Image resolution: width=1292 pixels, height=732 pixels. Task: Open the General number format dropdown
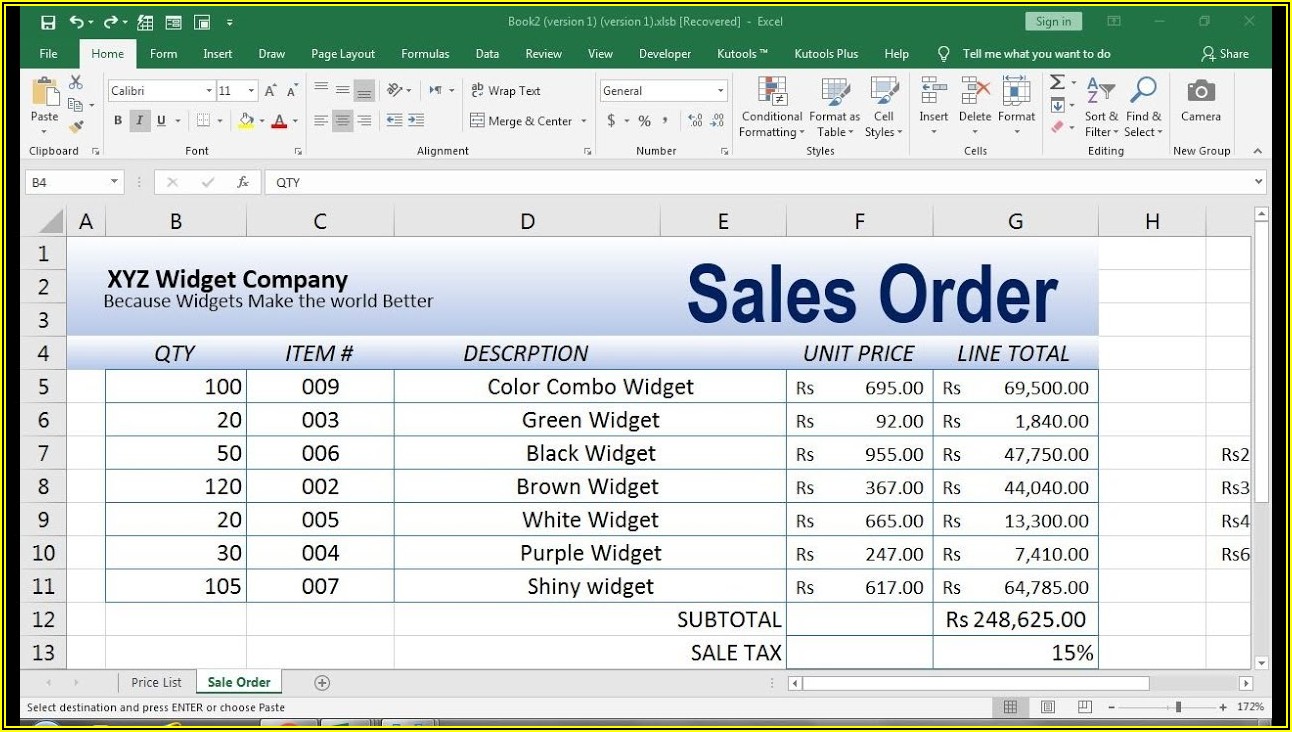(720, 91)
